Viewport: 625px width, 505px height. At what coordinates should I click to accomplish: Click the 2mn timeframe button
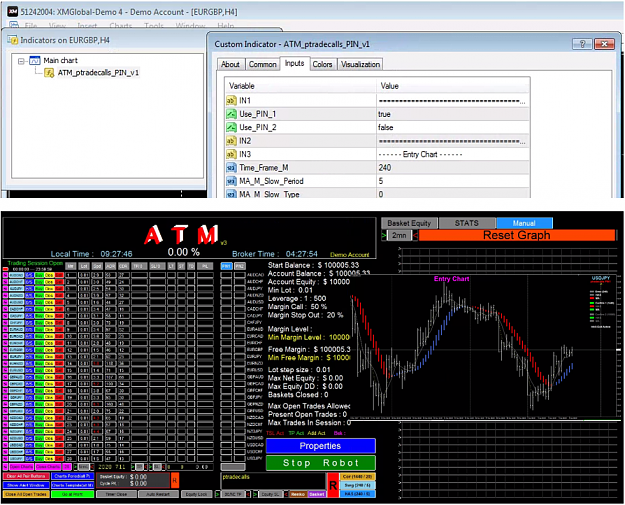tap(399, 236)
